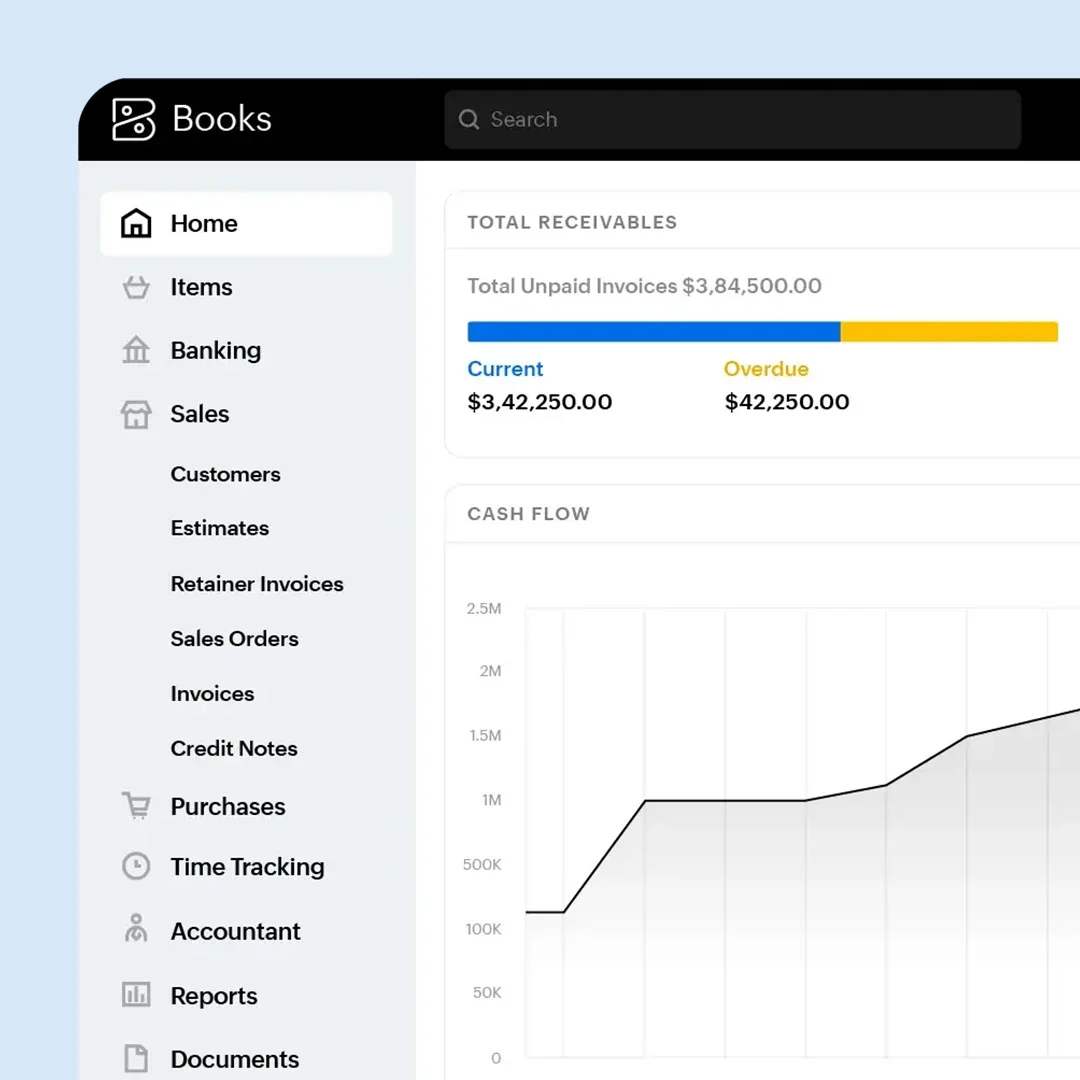Open the Credit Notes entry

click(233, 748)
